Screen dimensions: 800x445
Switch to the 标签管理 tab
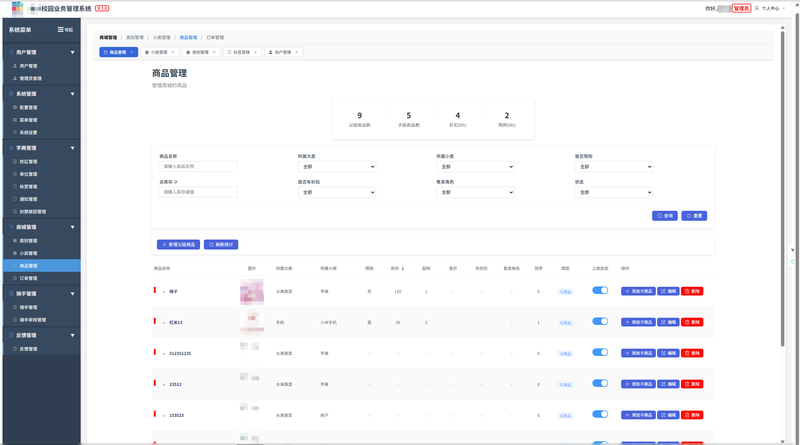240,52
